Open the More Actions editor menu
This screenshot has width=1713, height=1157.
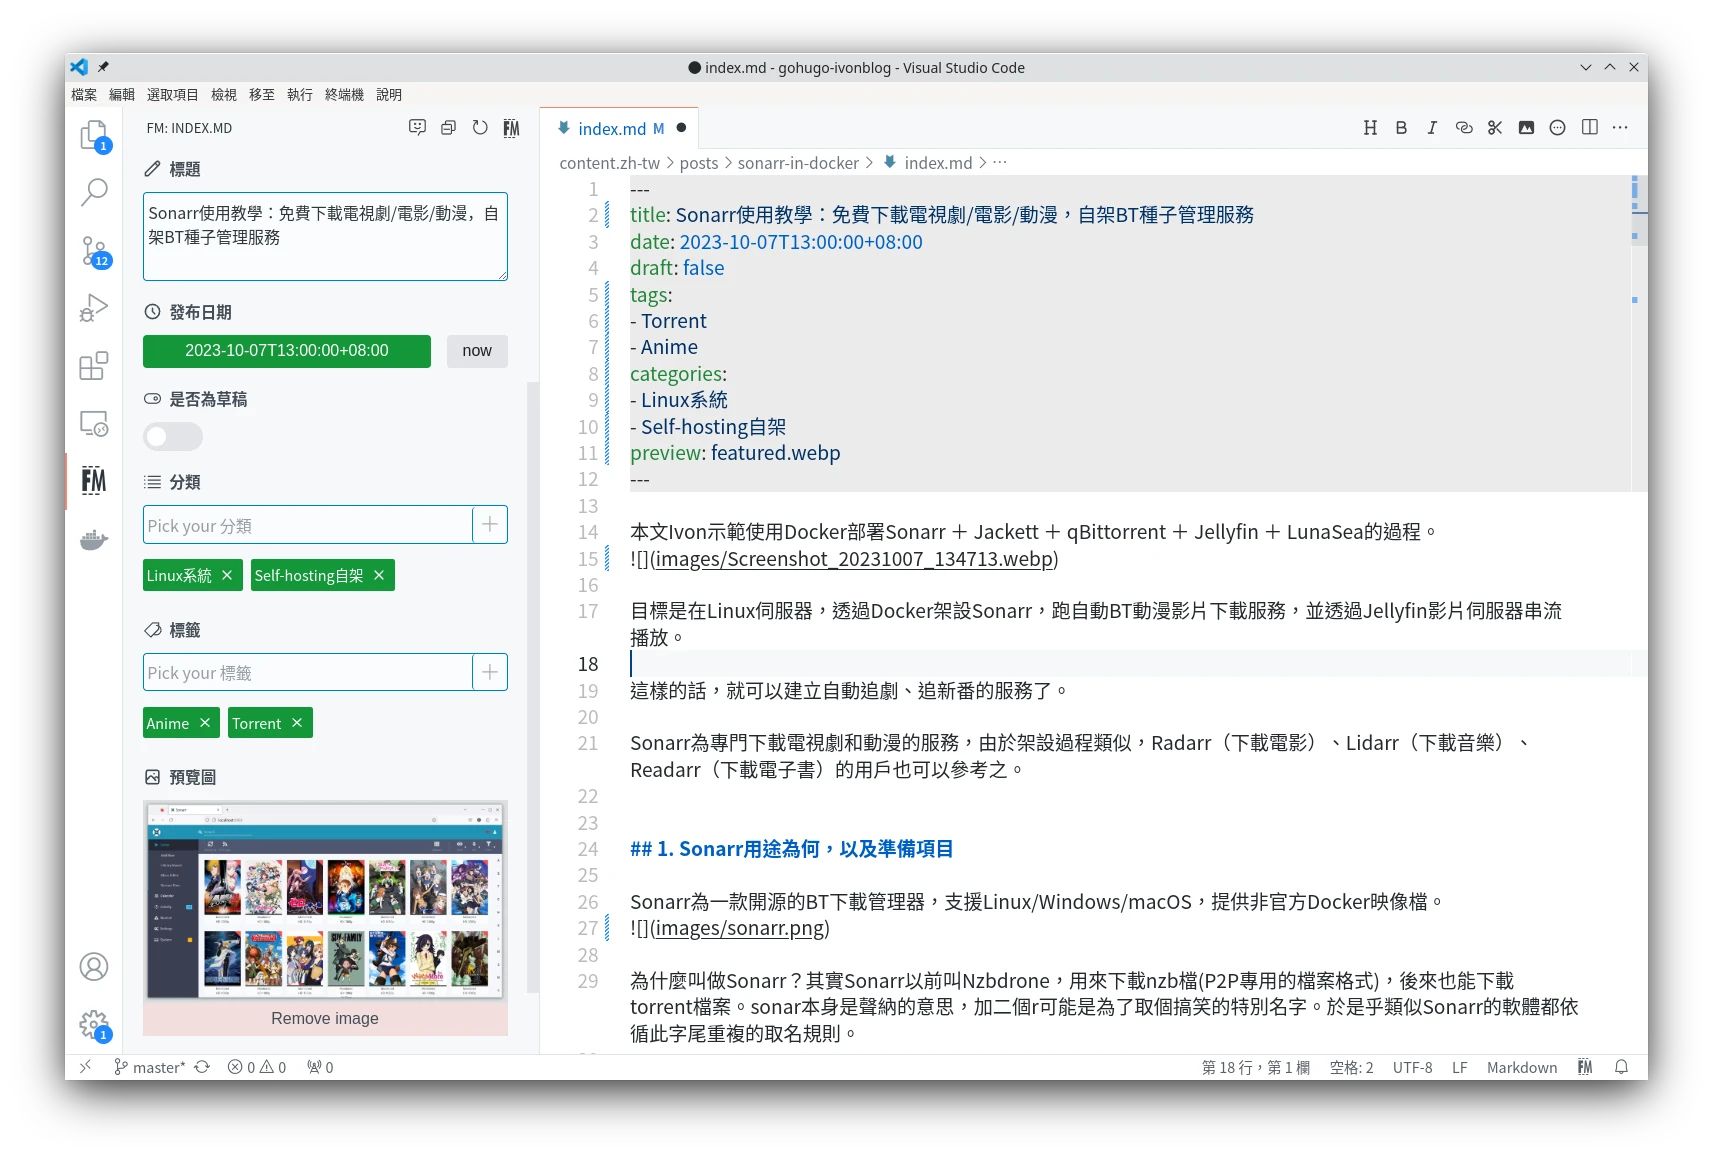pos(1620,128)
